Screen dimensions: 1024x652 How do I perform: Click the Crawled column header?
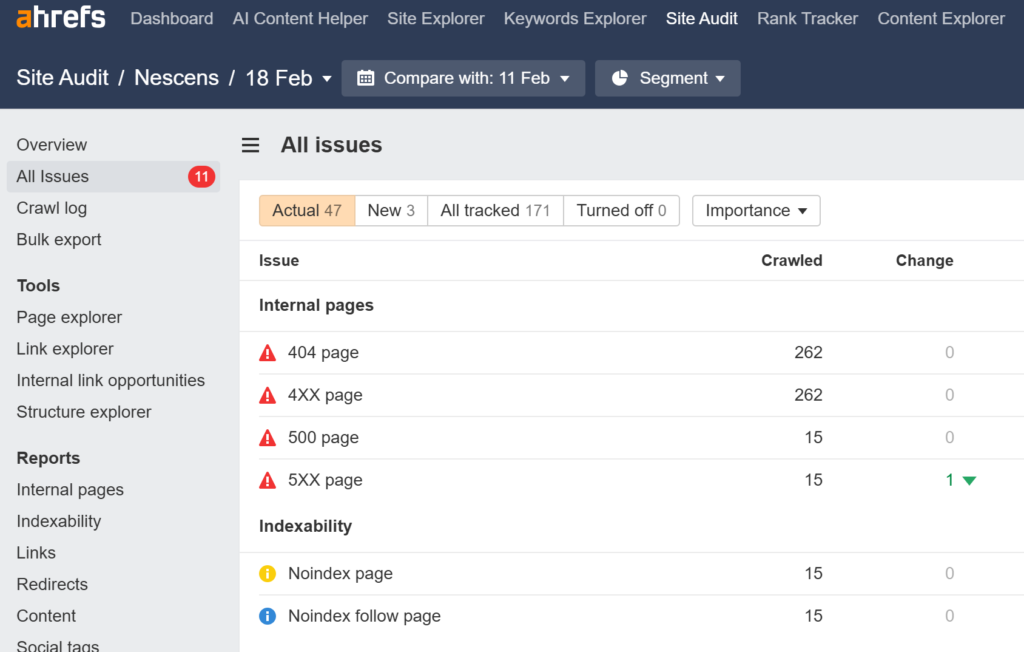[792, 261]
